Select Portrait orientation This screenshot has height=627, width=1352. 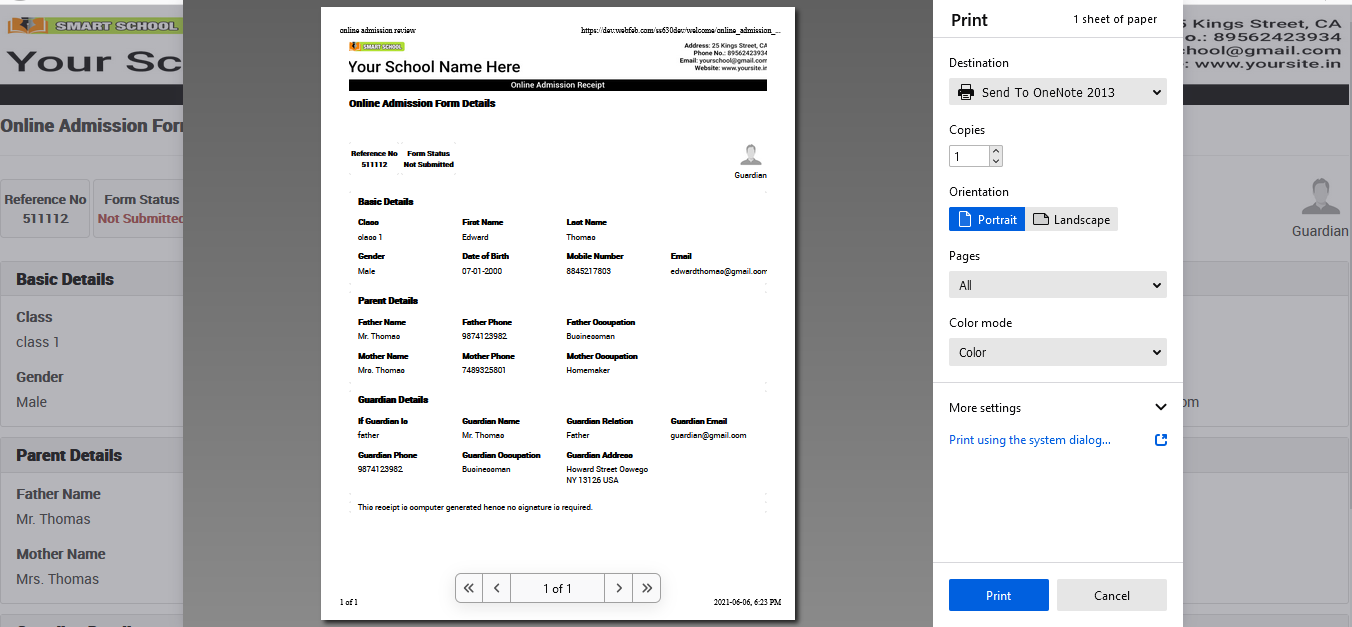pos(987,219)
